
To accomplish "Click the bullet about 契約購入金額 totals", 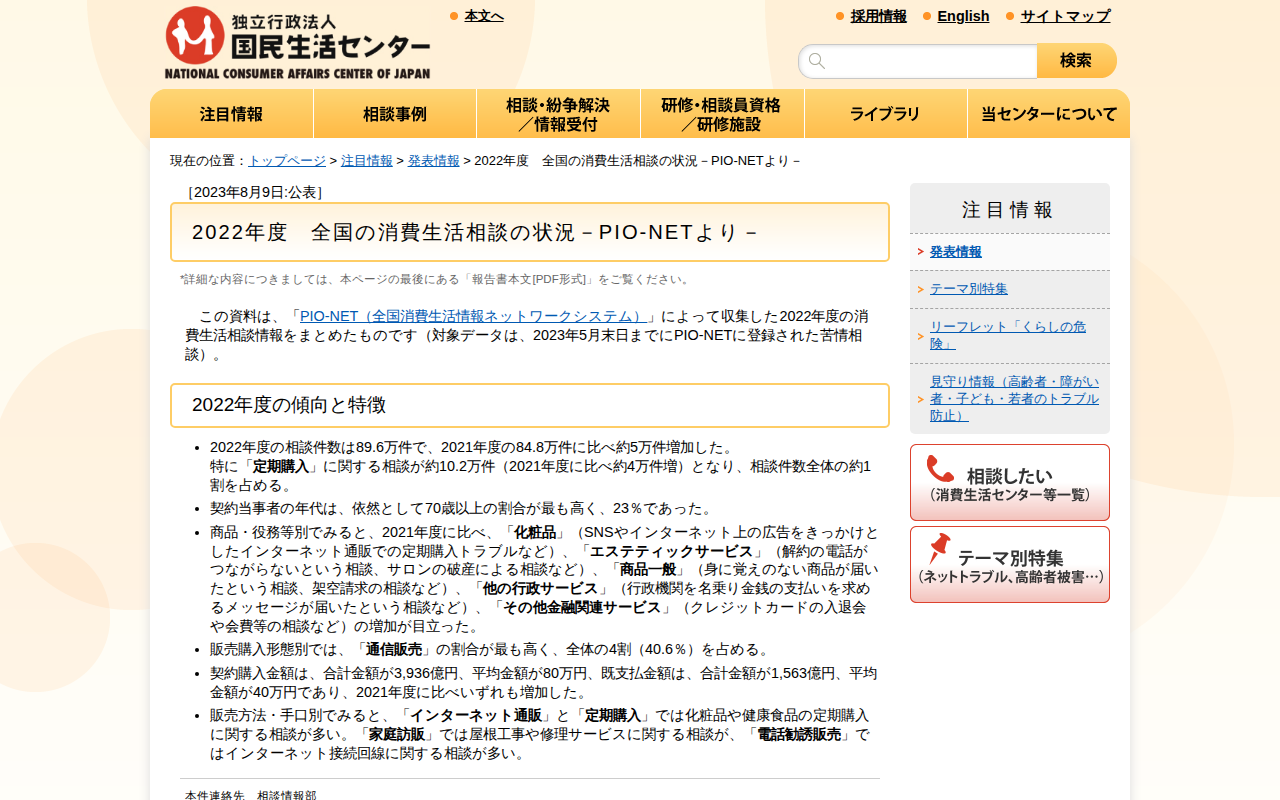I will click(x=544, y=683).
